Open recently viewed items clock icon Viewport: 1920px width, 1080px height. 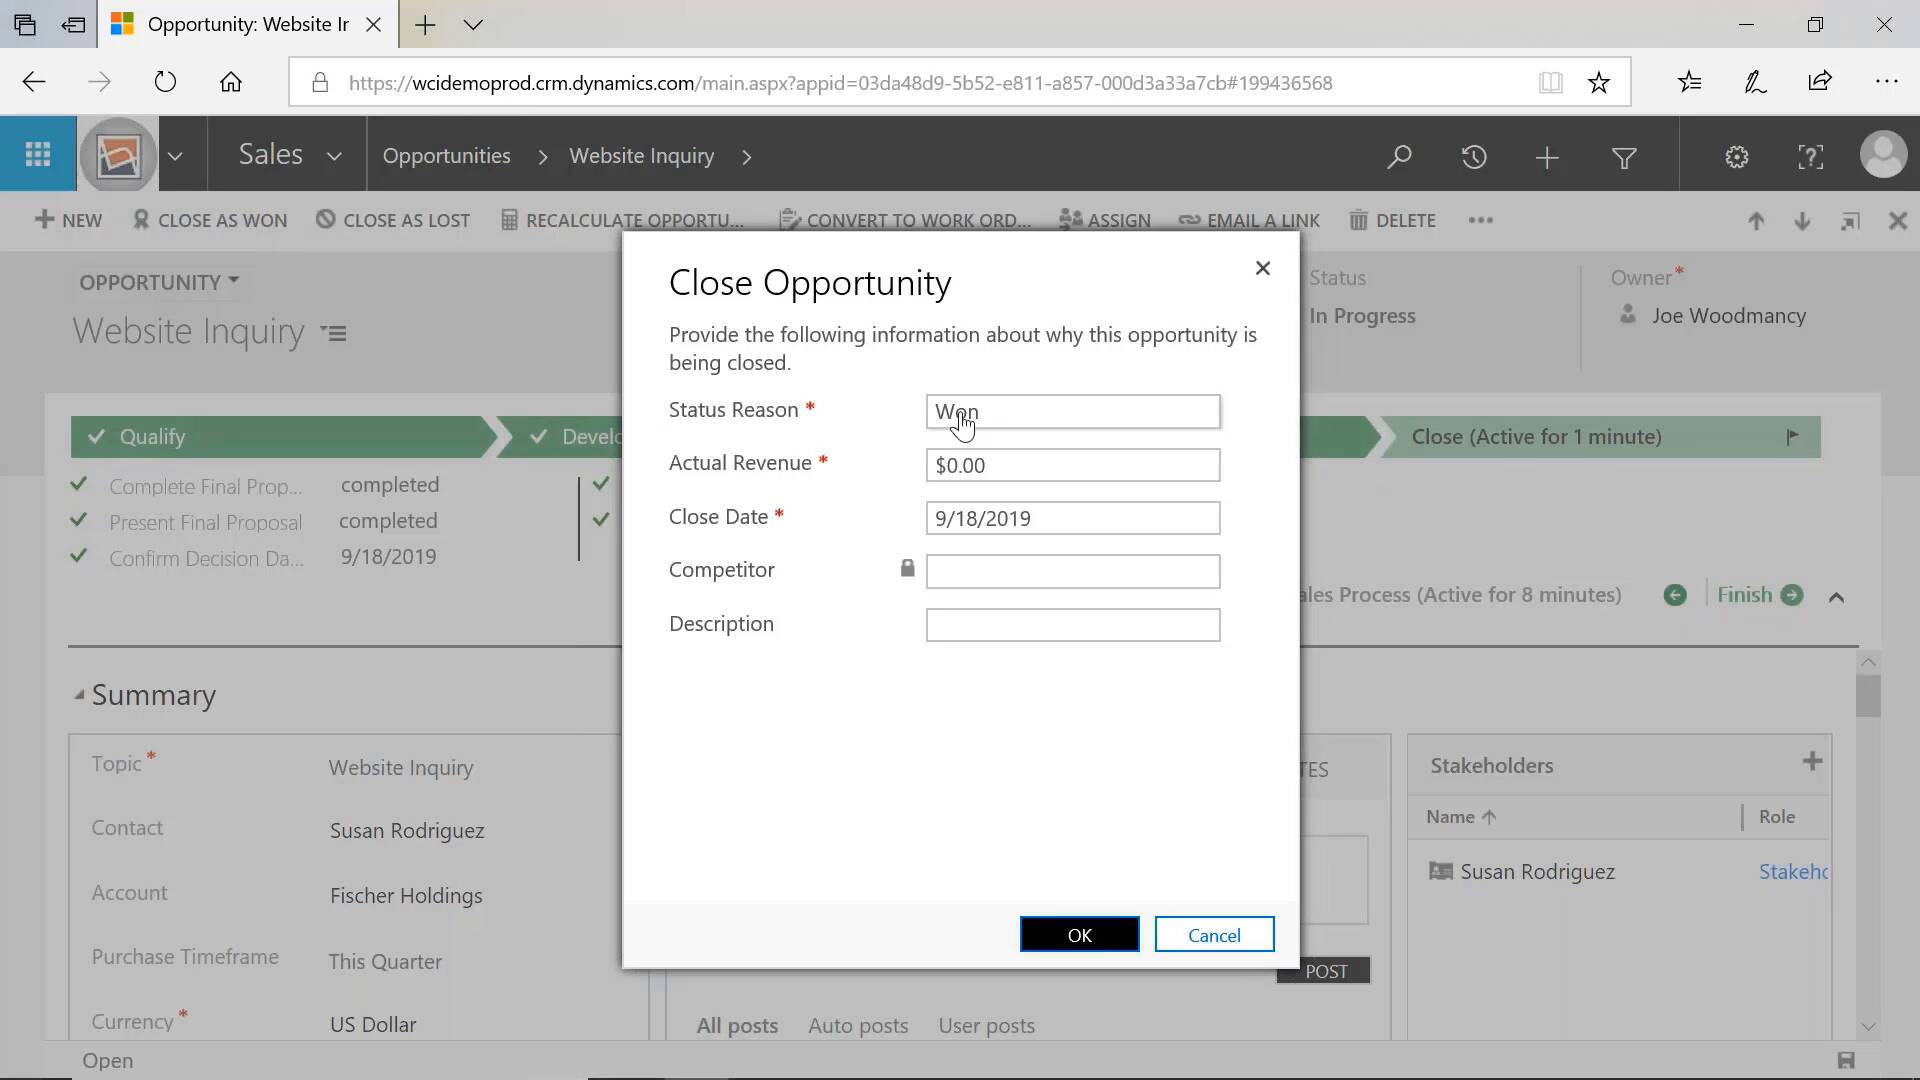click(x=1474, y=156)
